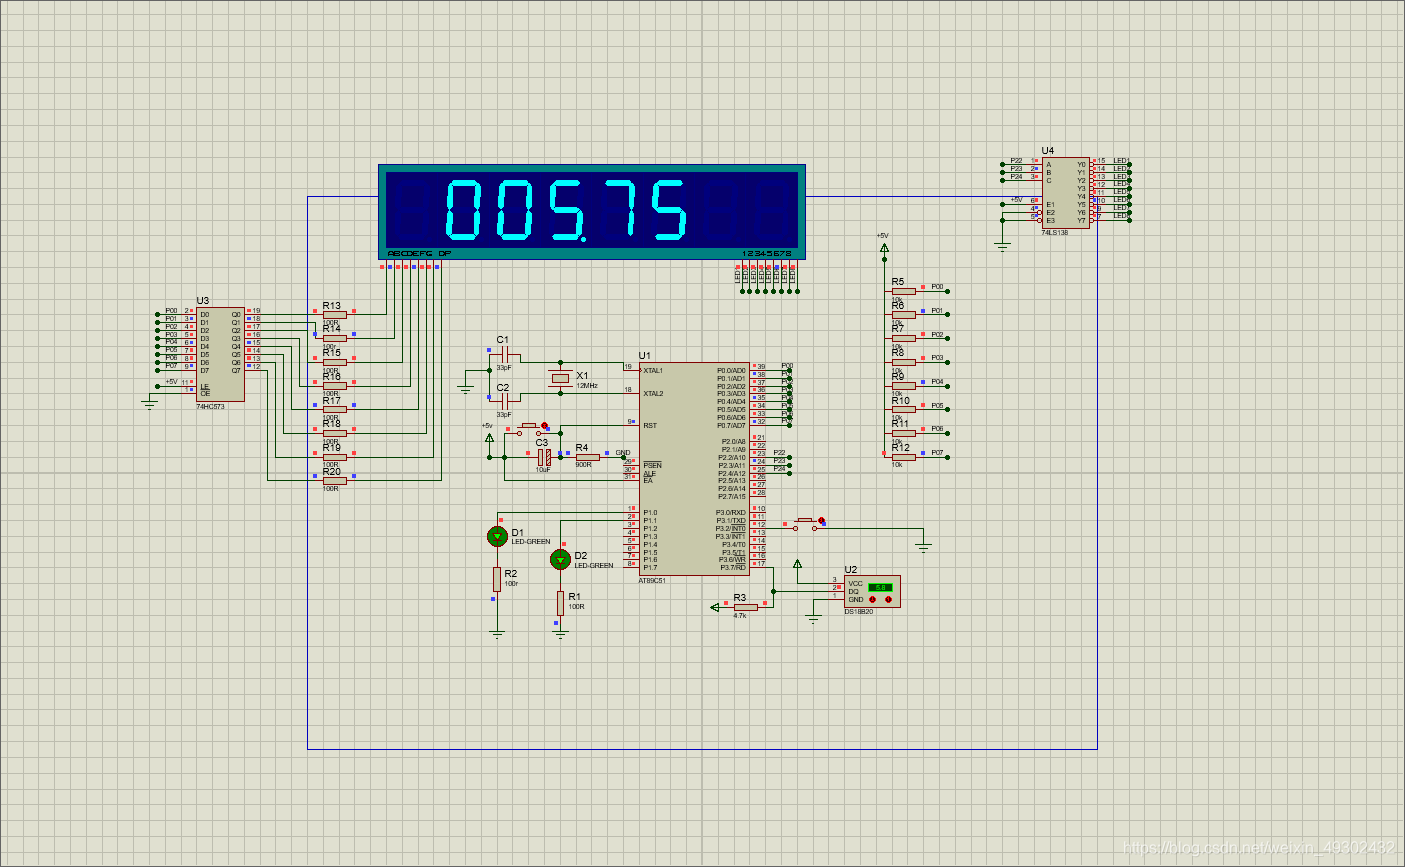The width and height of the screenshot is (1405, 867).
Task: Select pull-up resistor R10 on P05
Action: point(903,410)
